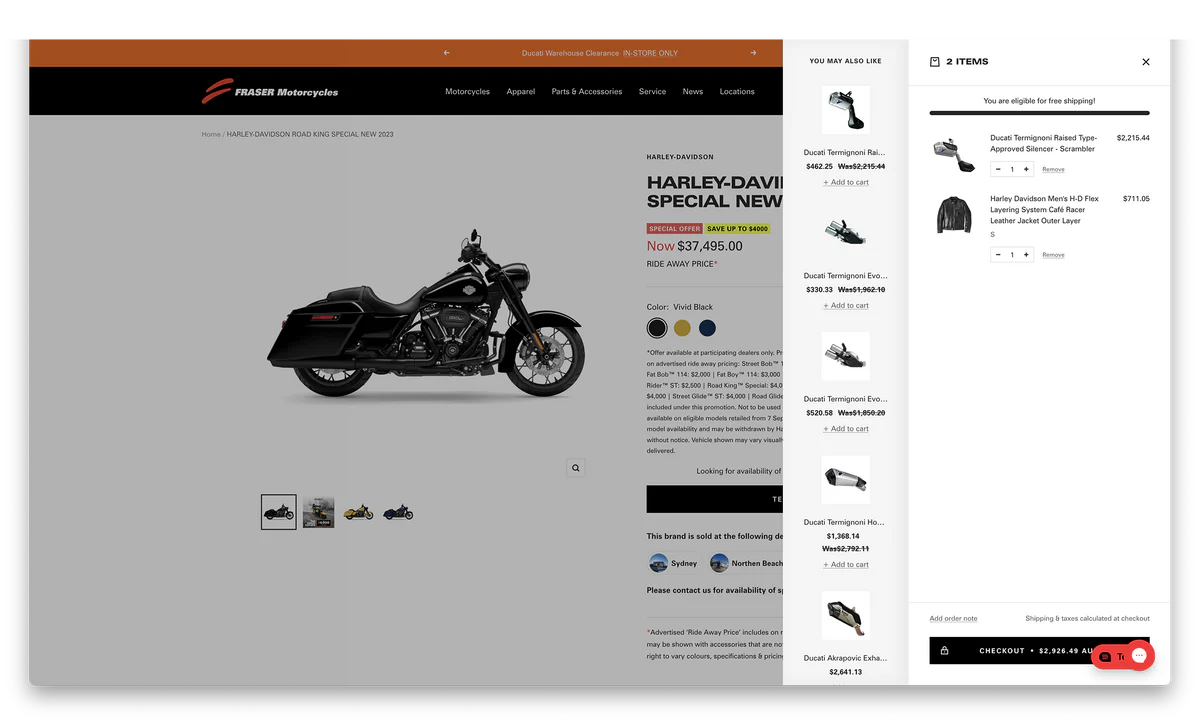Add Ducati Termignoni Rai... ($462.25) to cart
Viewport: 1200px width, 724px height.
click(846, 182)
